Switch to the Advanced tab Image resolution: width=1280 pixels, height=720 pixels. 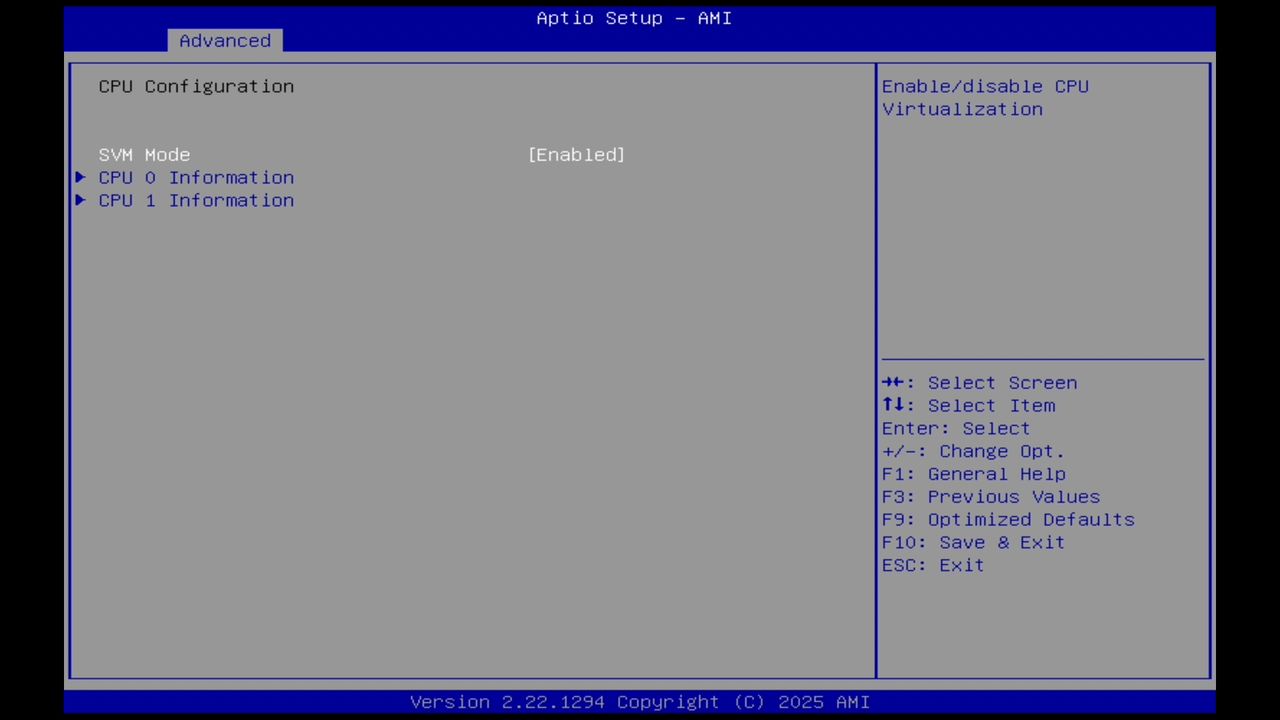click(224, 40)
